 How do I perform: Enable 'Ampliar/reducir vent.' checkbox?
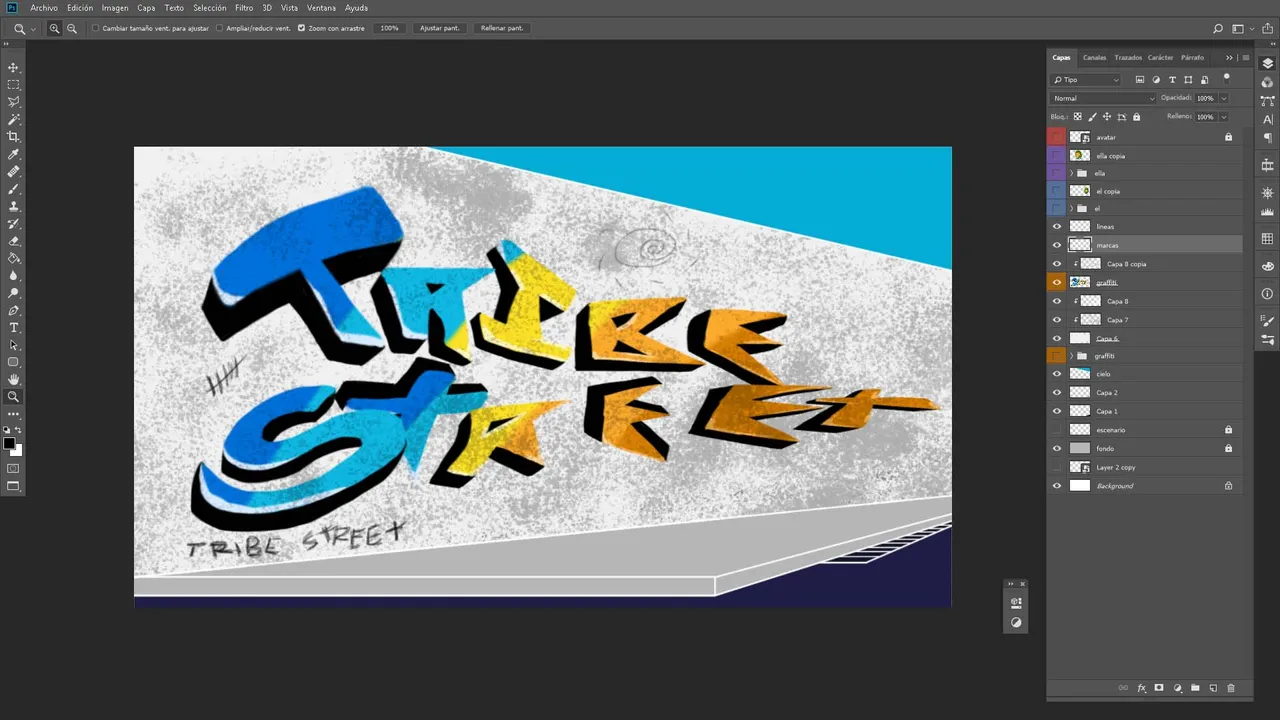(220, 28)
